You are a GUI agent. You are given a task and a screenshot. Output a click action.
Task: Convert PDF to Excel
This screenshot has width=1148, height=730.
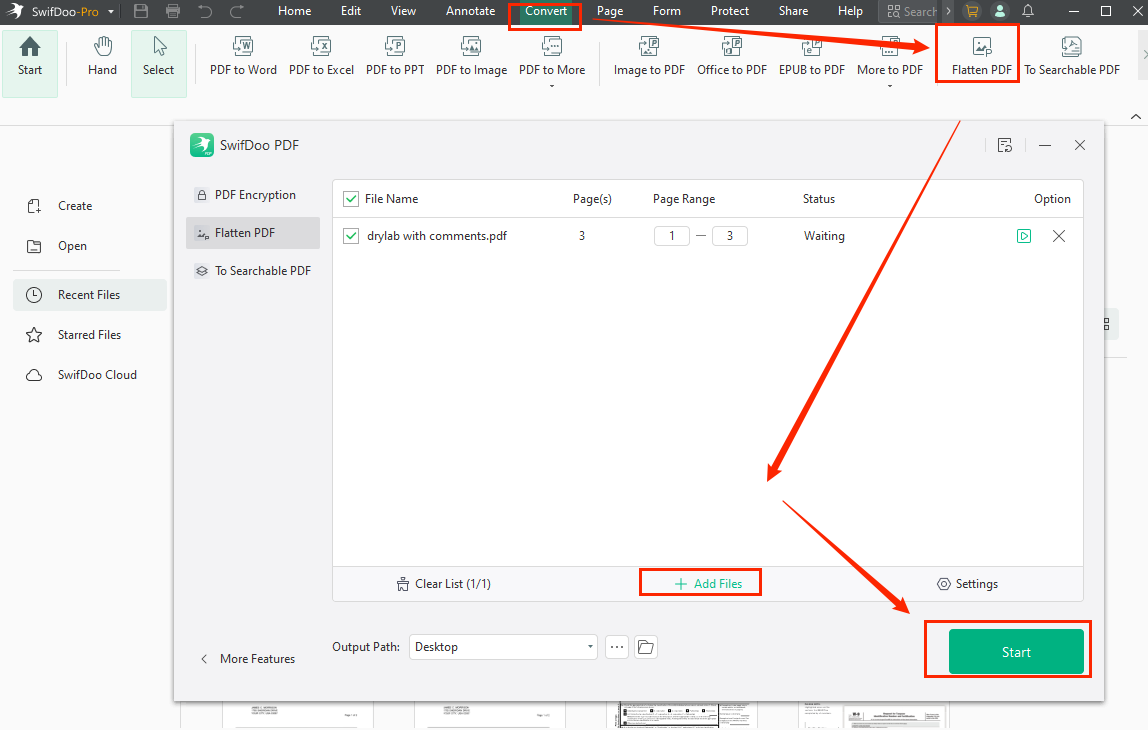321,57
